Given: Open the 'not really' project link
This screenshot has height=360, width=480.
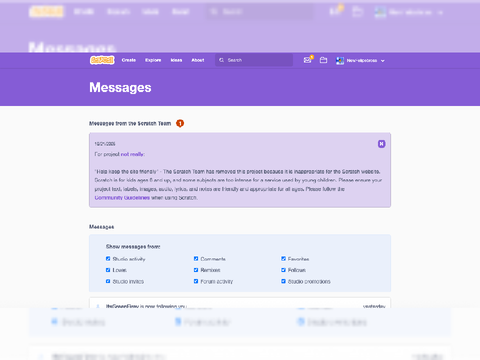Looking at the screenshot, I should pos(132,154).
